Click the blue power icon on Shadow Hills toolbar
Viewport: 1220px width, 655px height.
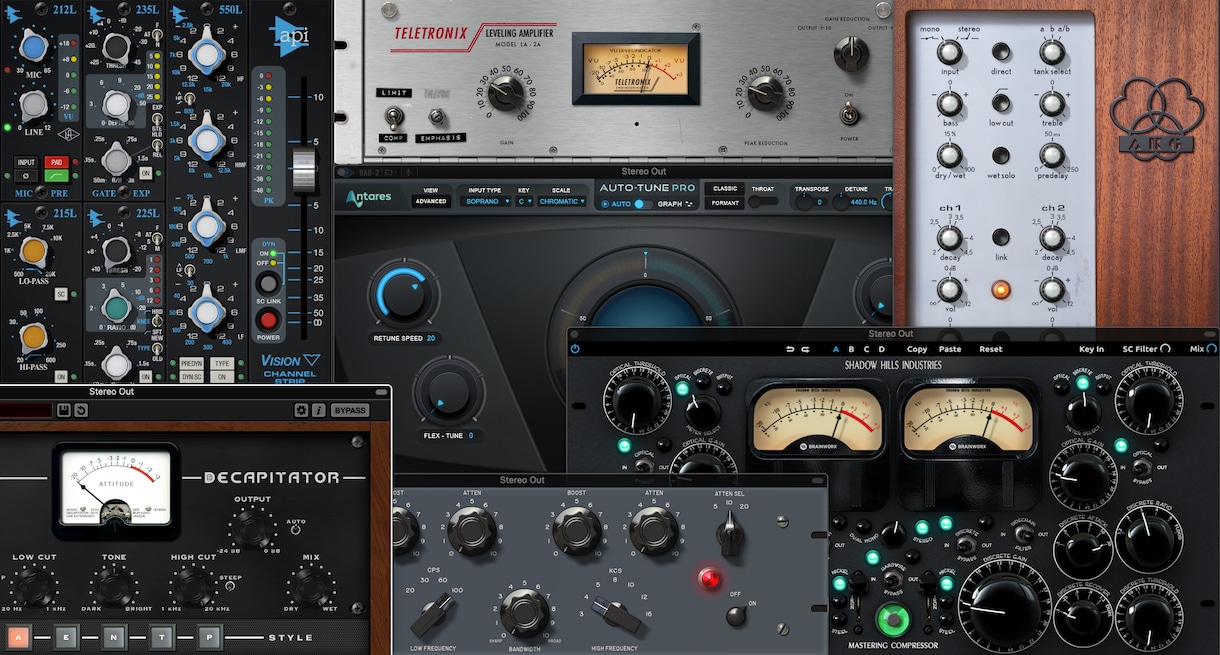click(x=575, y=349)
